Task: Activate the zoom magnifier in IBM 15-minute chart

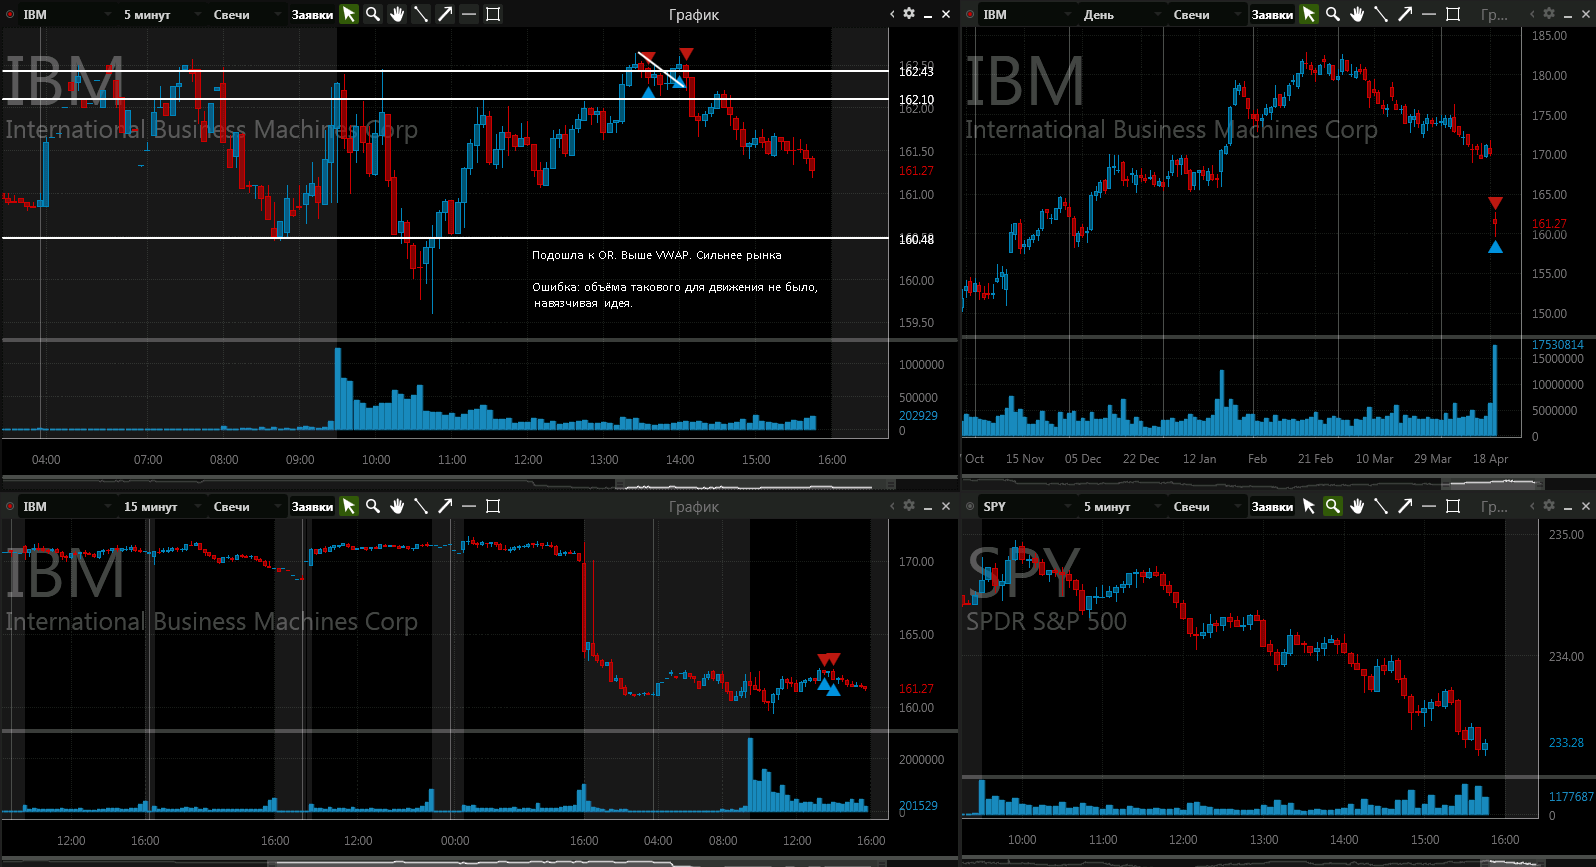Action: [x=373, y=506]
